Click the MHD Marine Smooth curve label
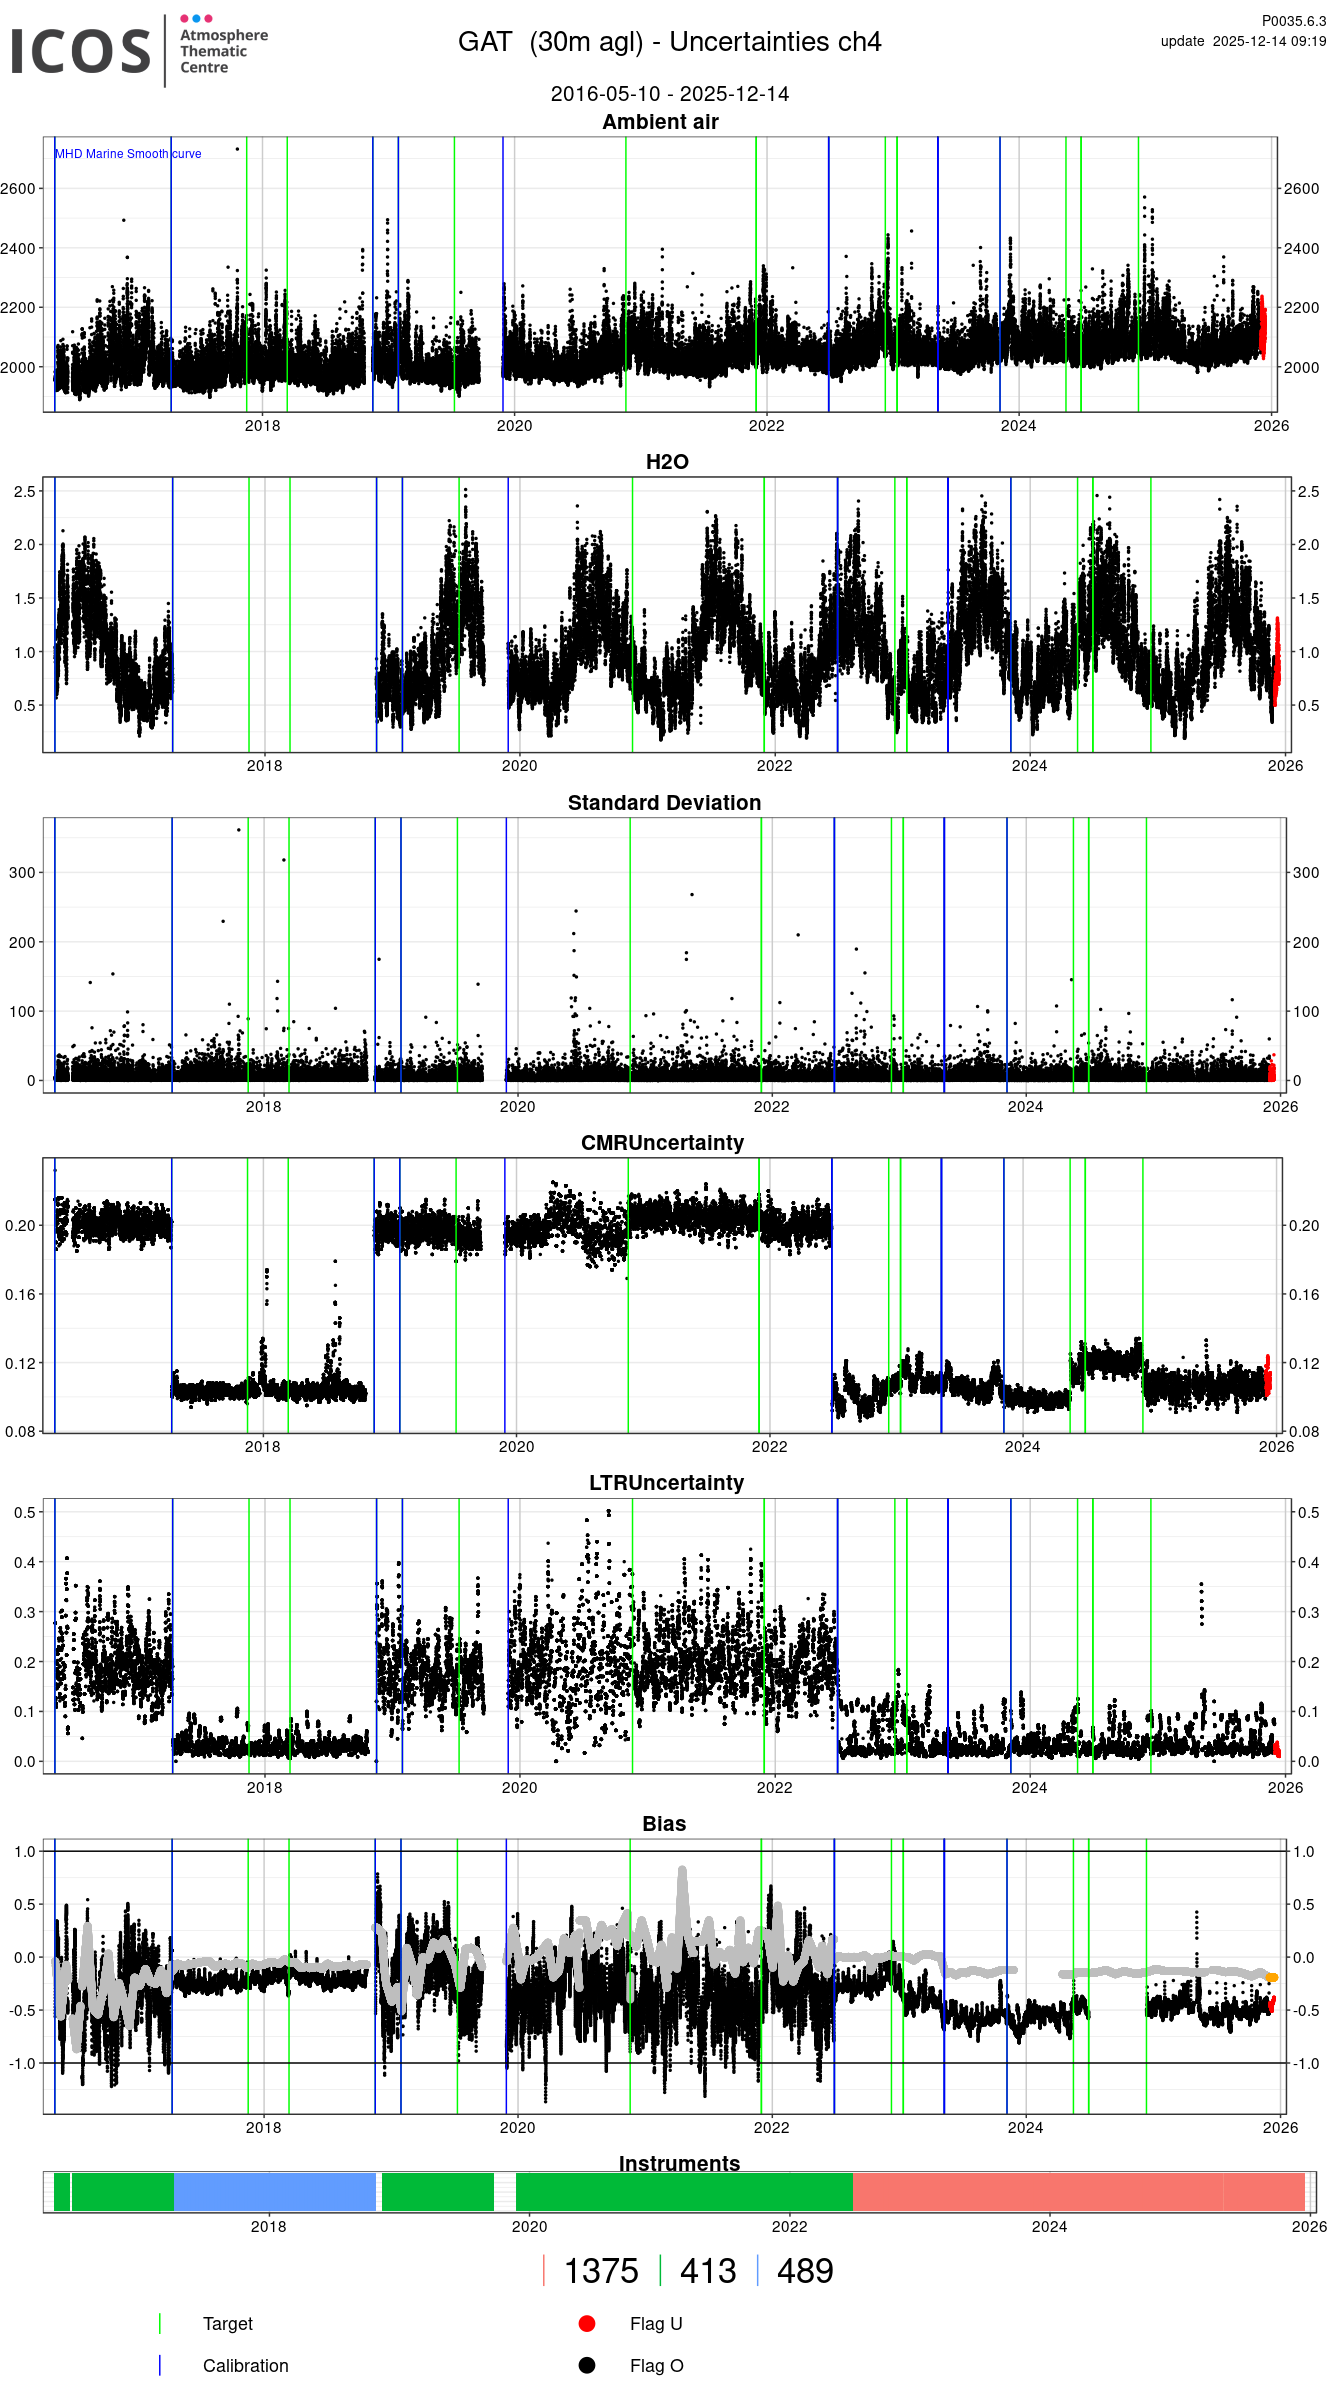 pyautogui.click(x=128, y=154)
